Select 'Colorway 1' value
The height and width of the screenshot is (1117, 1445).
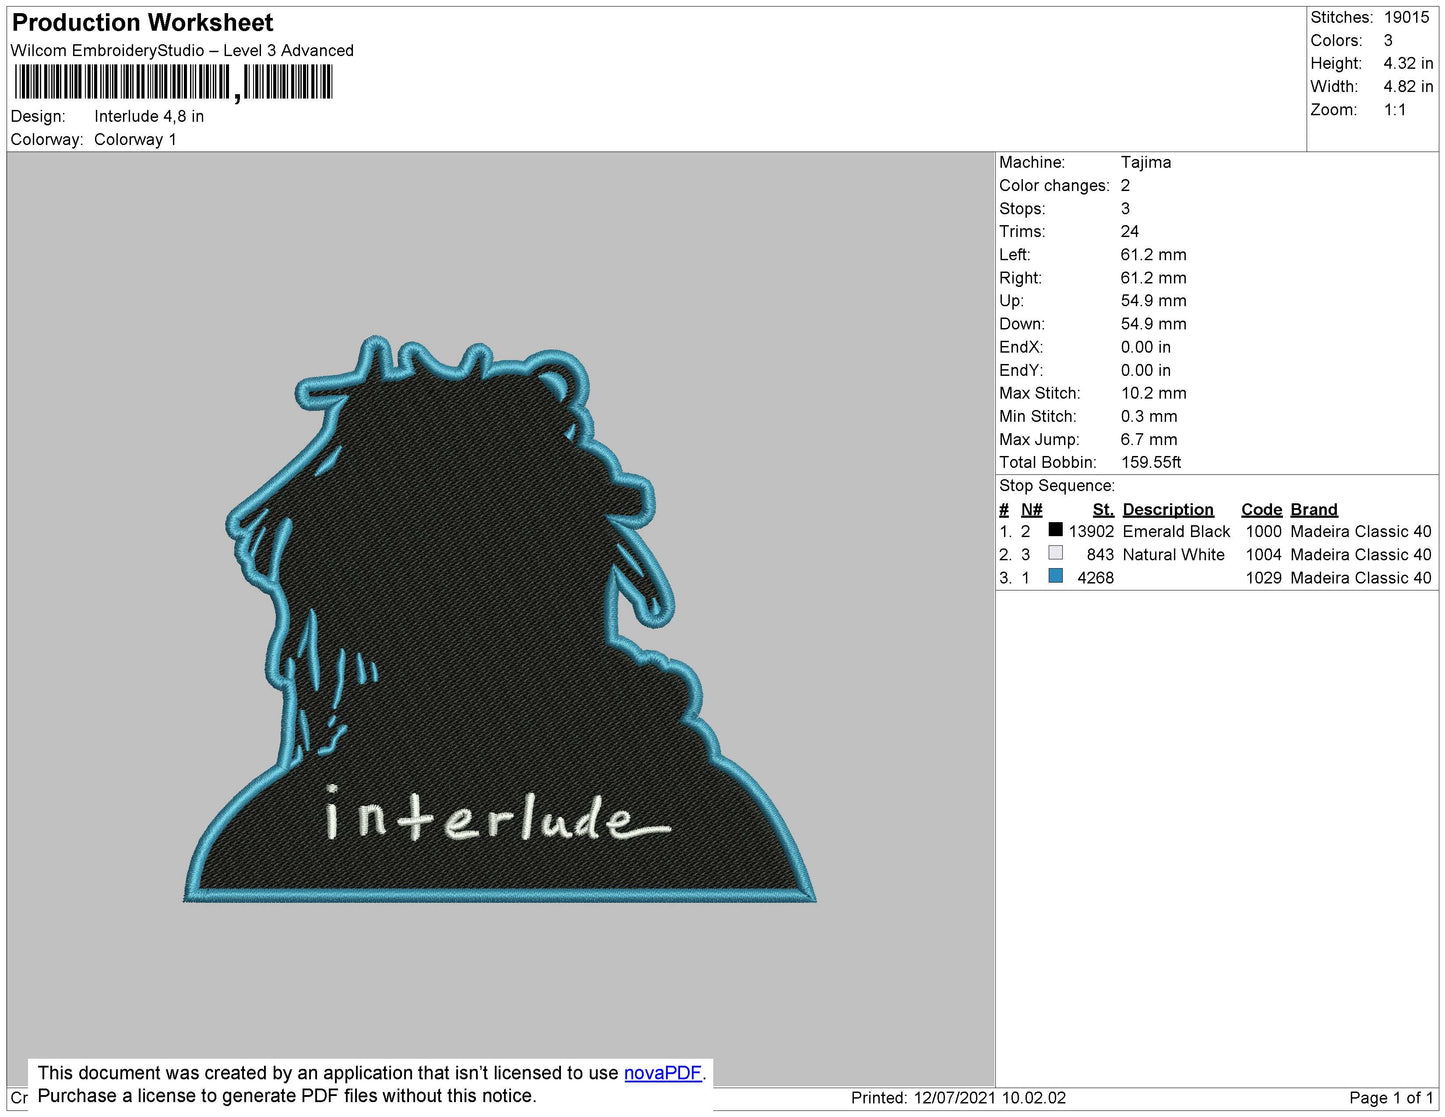(135, 139)
